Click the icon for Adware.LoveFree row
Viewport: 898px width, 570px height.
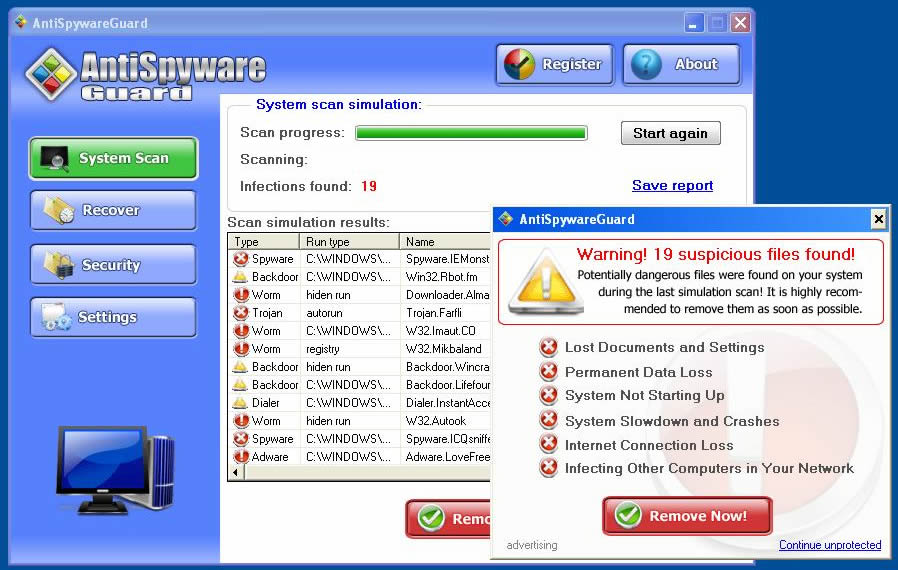coord(241,457)
